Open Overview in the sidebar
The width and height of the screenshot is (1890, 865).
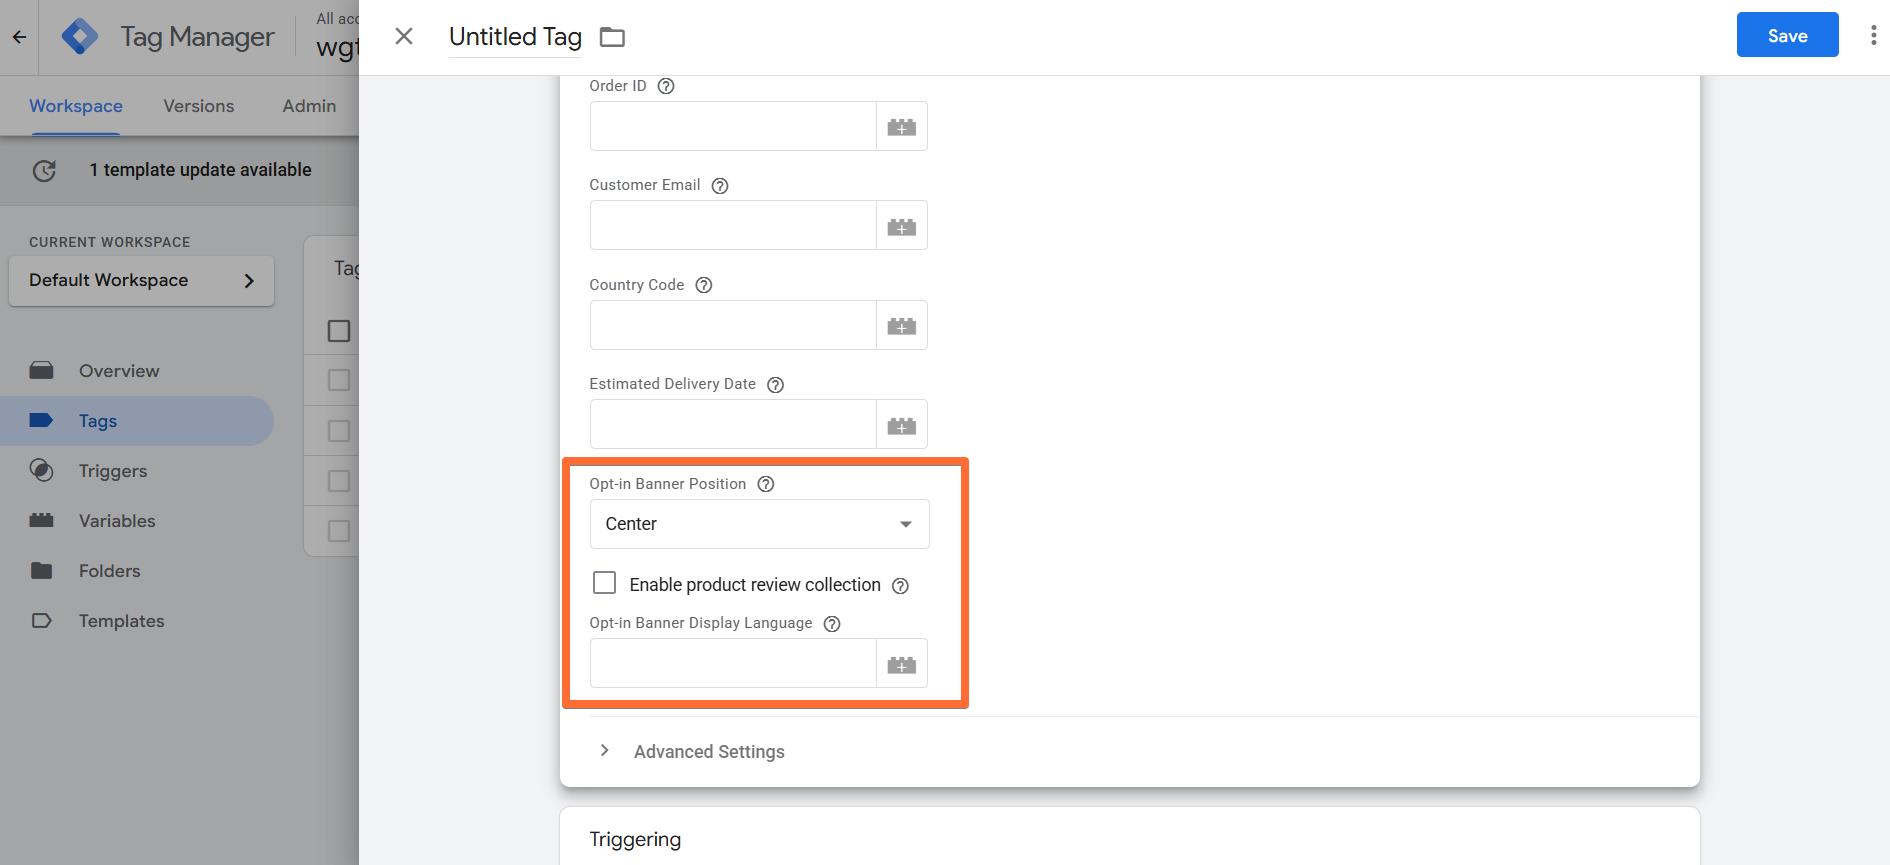137,371
